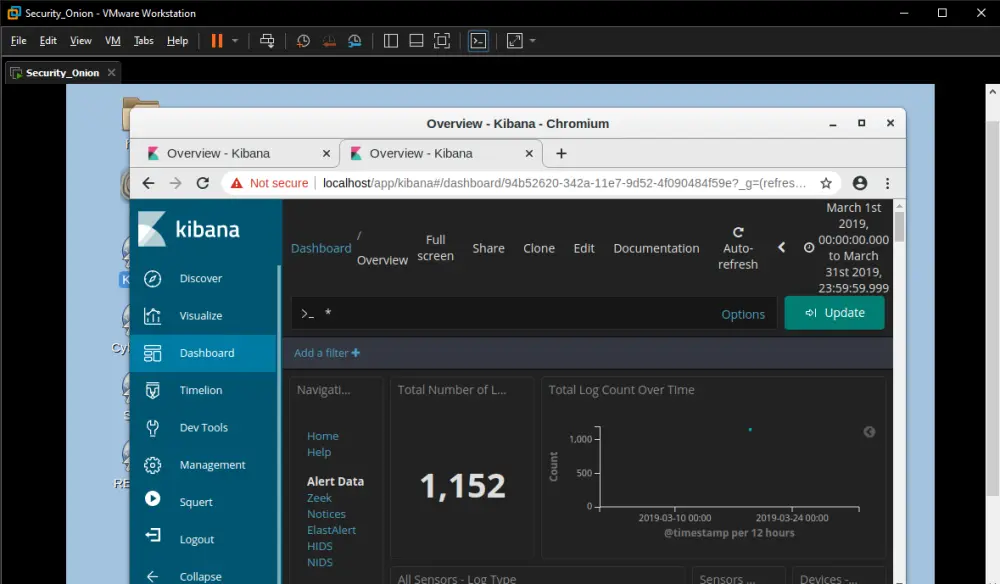Click the Kibana page scrollbar

899,227
